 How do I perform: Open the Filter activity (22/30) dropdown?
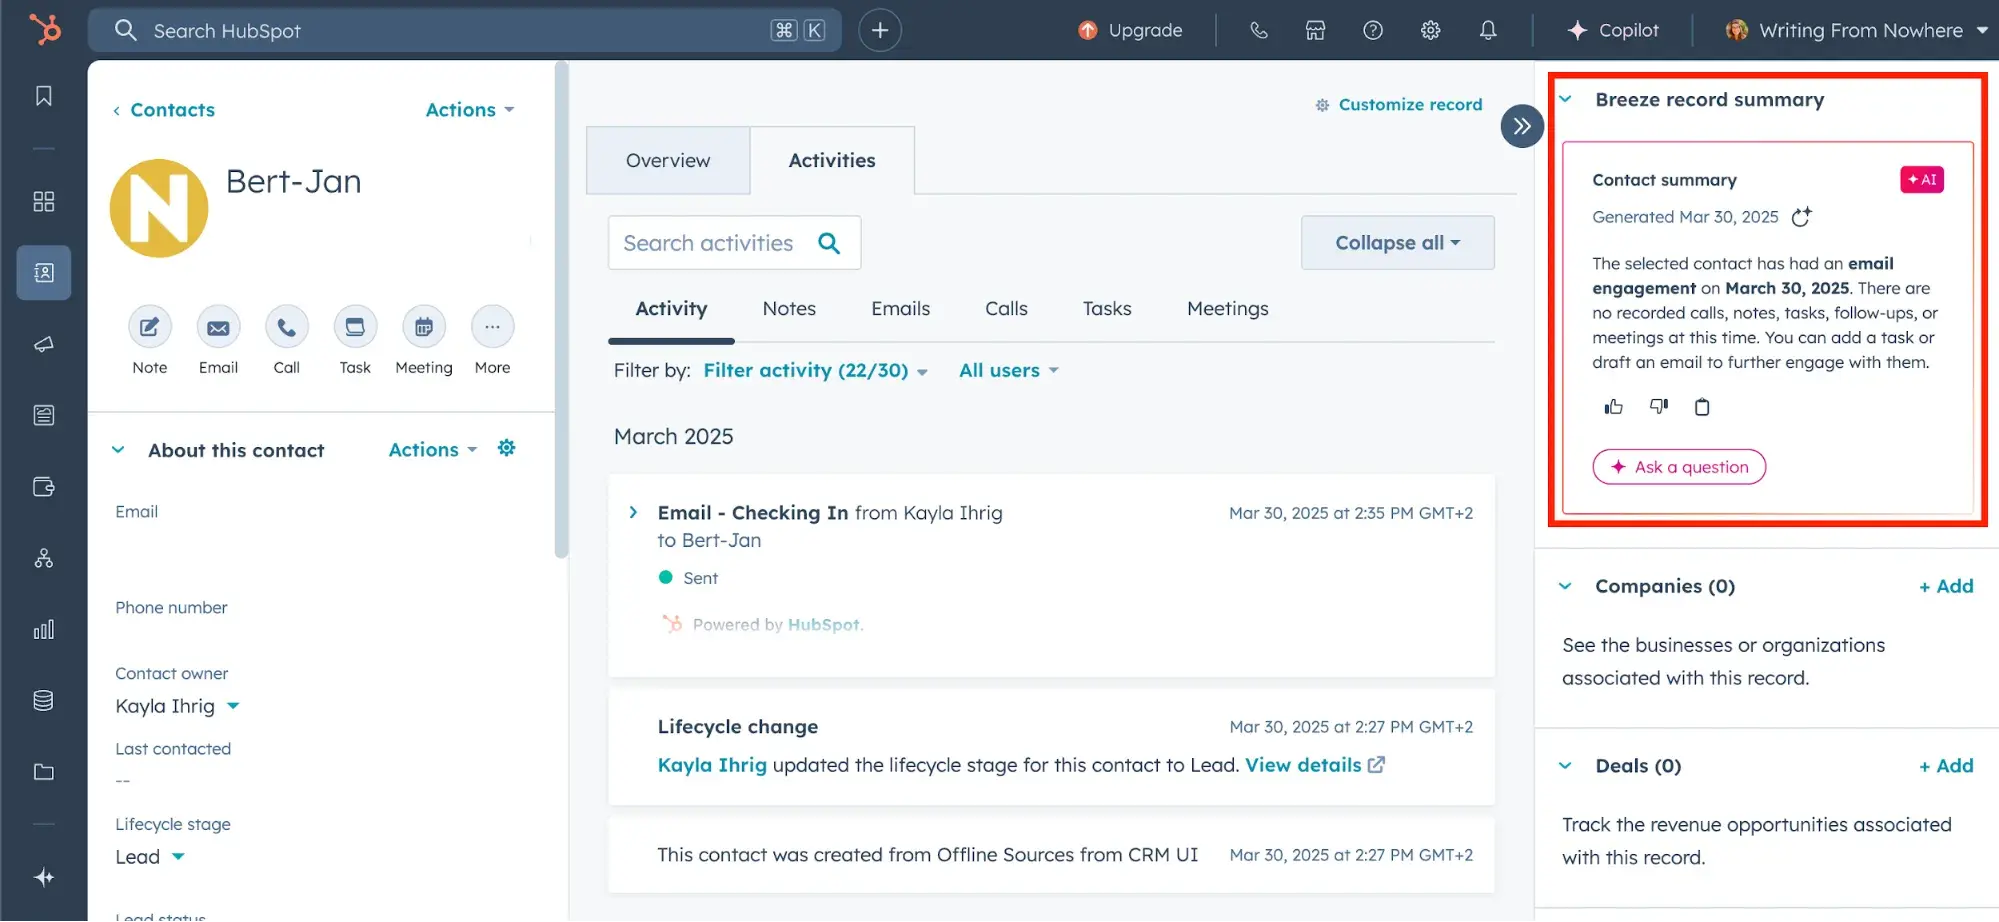click(x=815, y=371)
